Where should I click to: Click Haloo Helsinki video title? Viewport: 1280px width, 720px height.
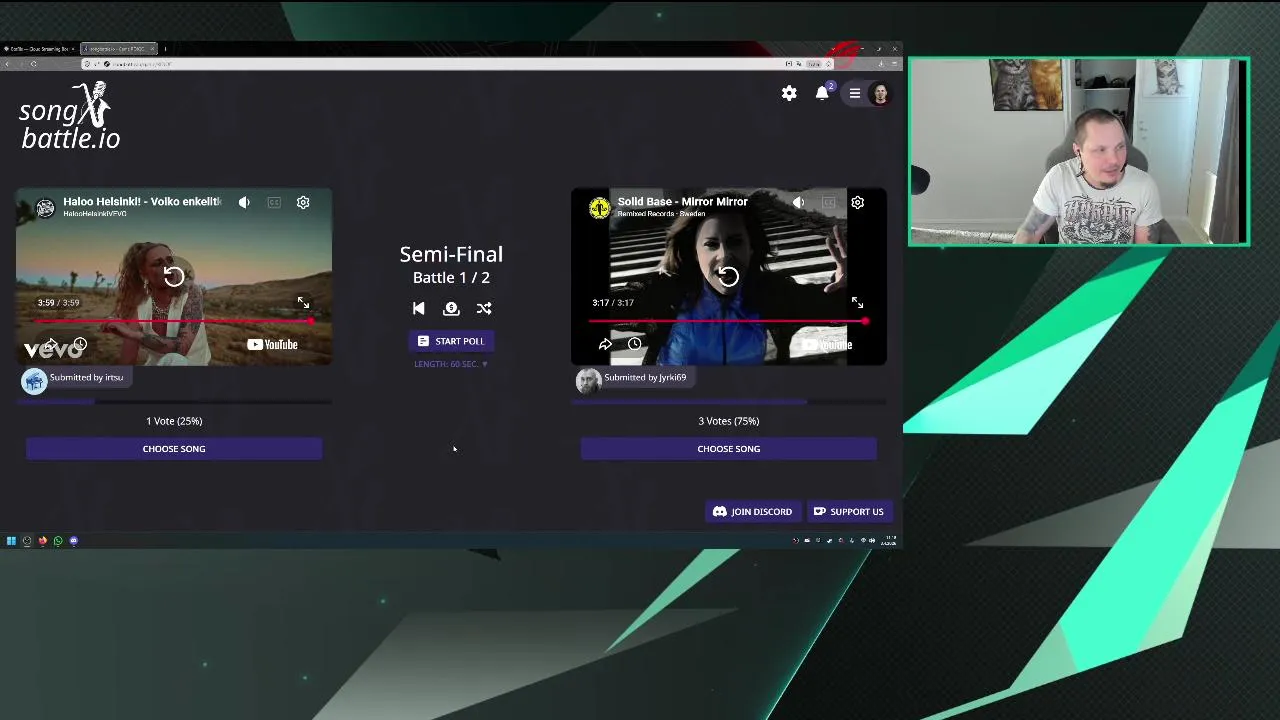[142, 201]
